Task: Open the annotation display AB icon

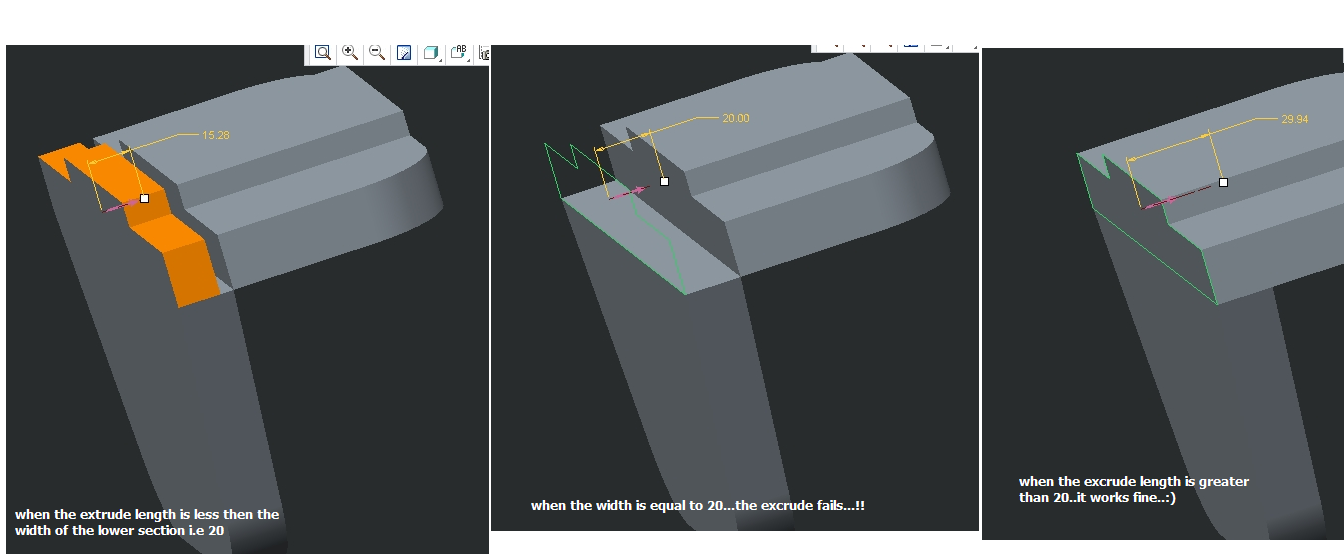Action: tap(460, 53)
